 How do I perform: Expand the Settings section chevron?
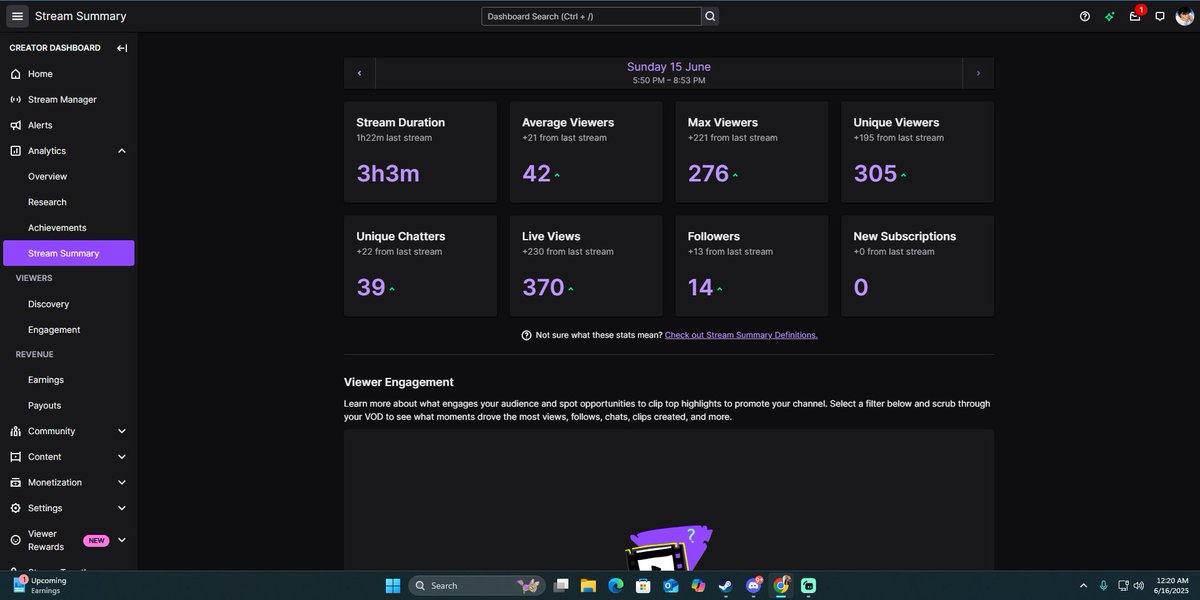122,508
